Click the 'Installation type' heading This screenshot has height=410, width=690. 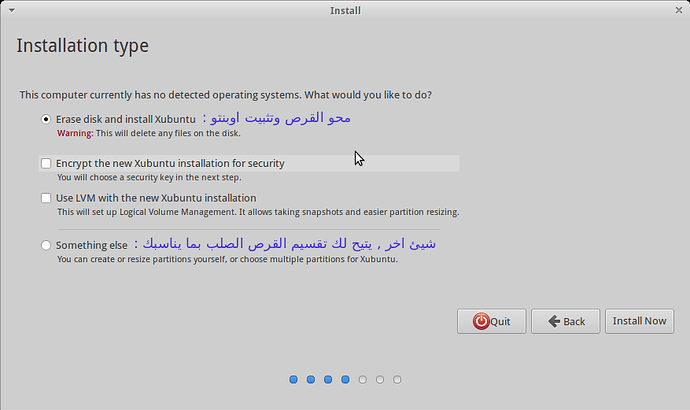[x=83, y=46]
